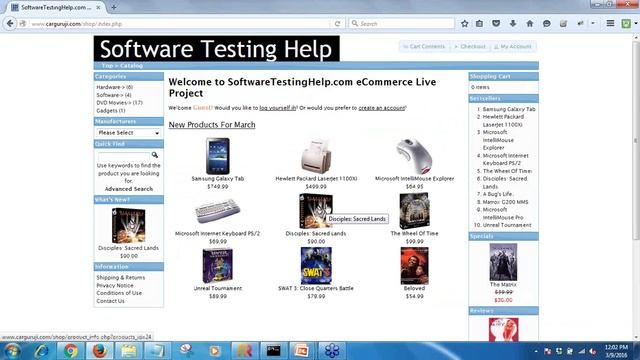This screenshot has height=360, width=640.
Task: Close the SoftwareTestingHelp.com tab
Action: click(x=98, y=7)
